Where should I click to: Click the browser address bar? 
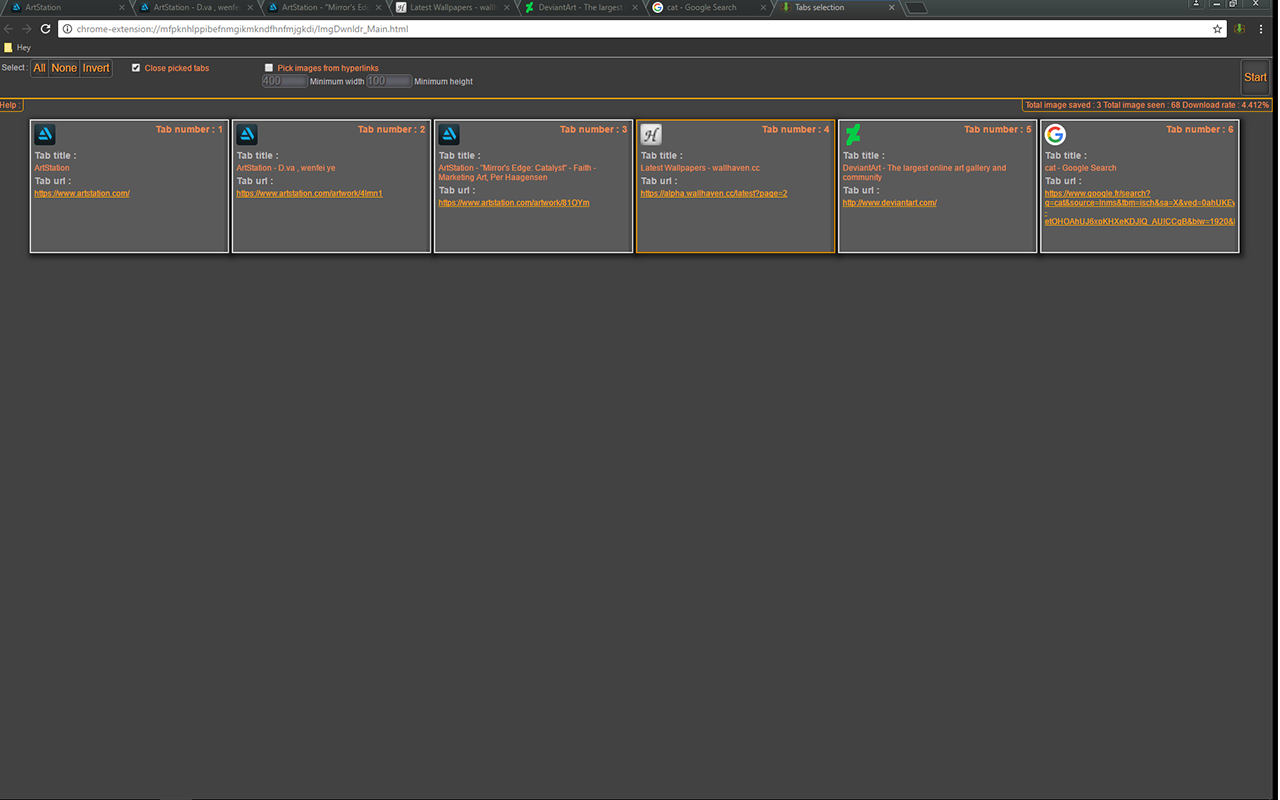tap(640, 29)
